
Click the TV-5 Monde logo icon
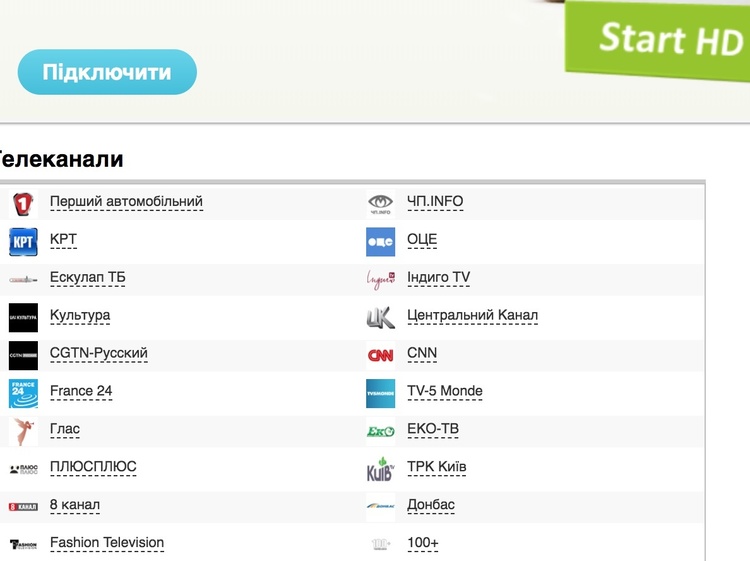point(380,392)
